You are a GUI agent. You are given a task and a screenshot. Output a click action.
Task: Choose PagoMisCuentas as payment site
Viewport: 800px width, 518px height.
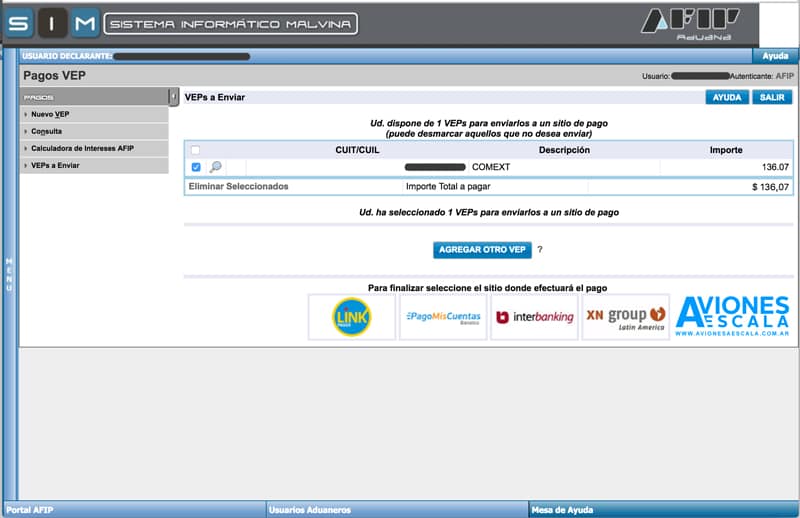[x=443, y=317]
